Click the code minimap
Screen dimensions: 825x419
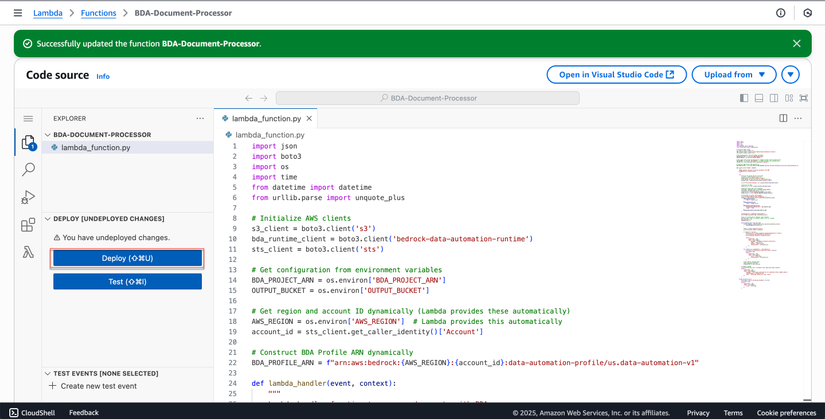[768, 213]
